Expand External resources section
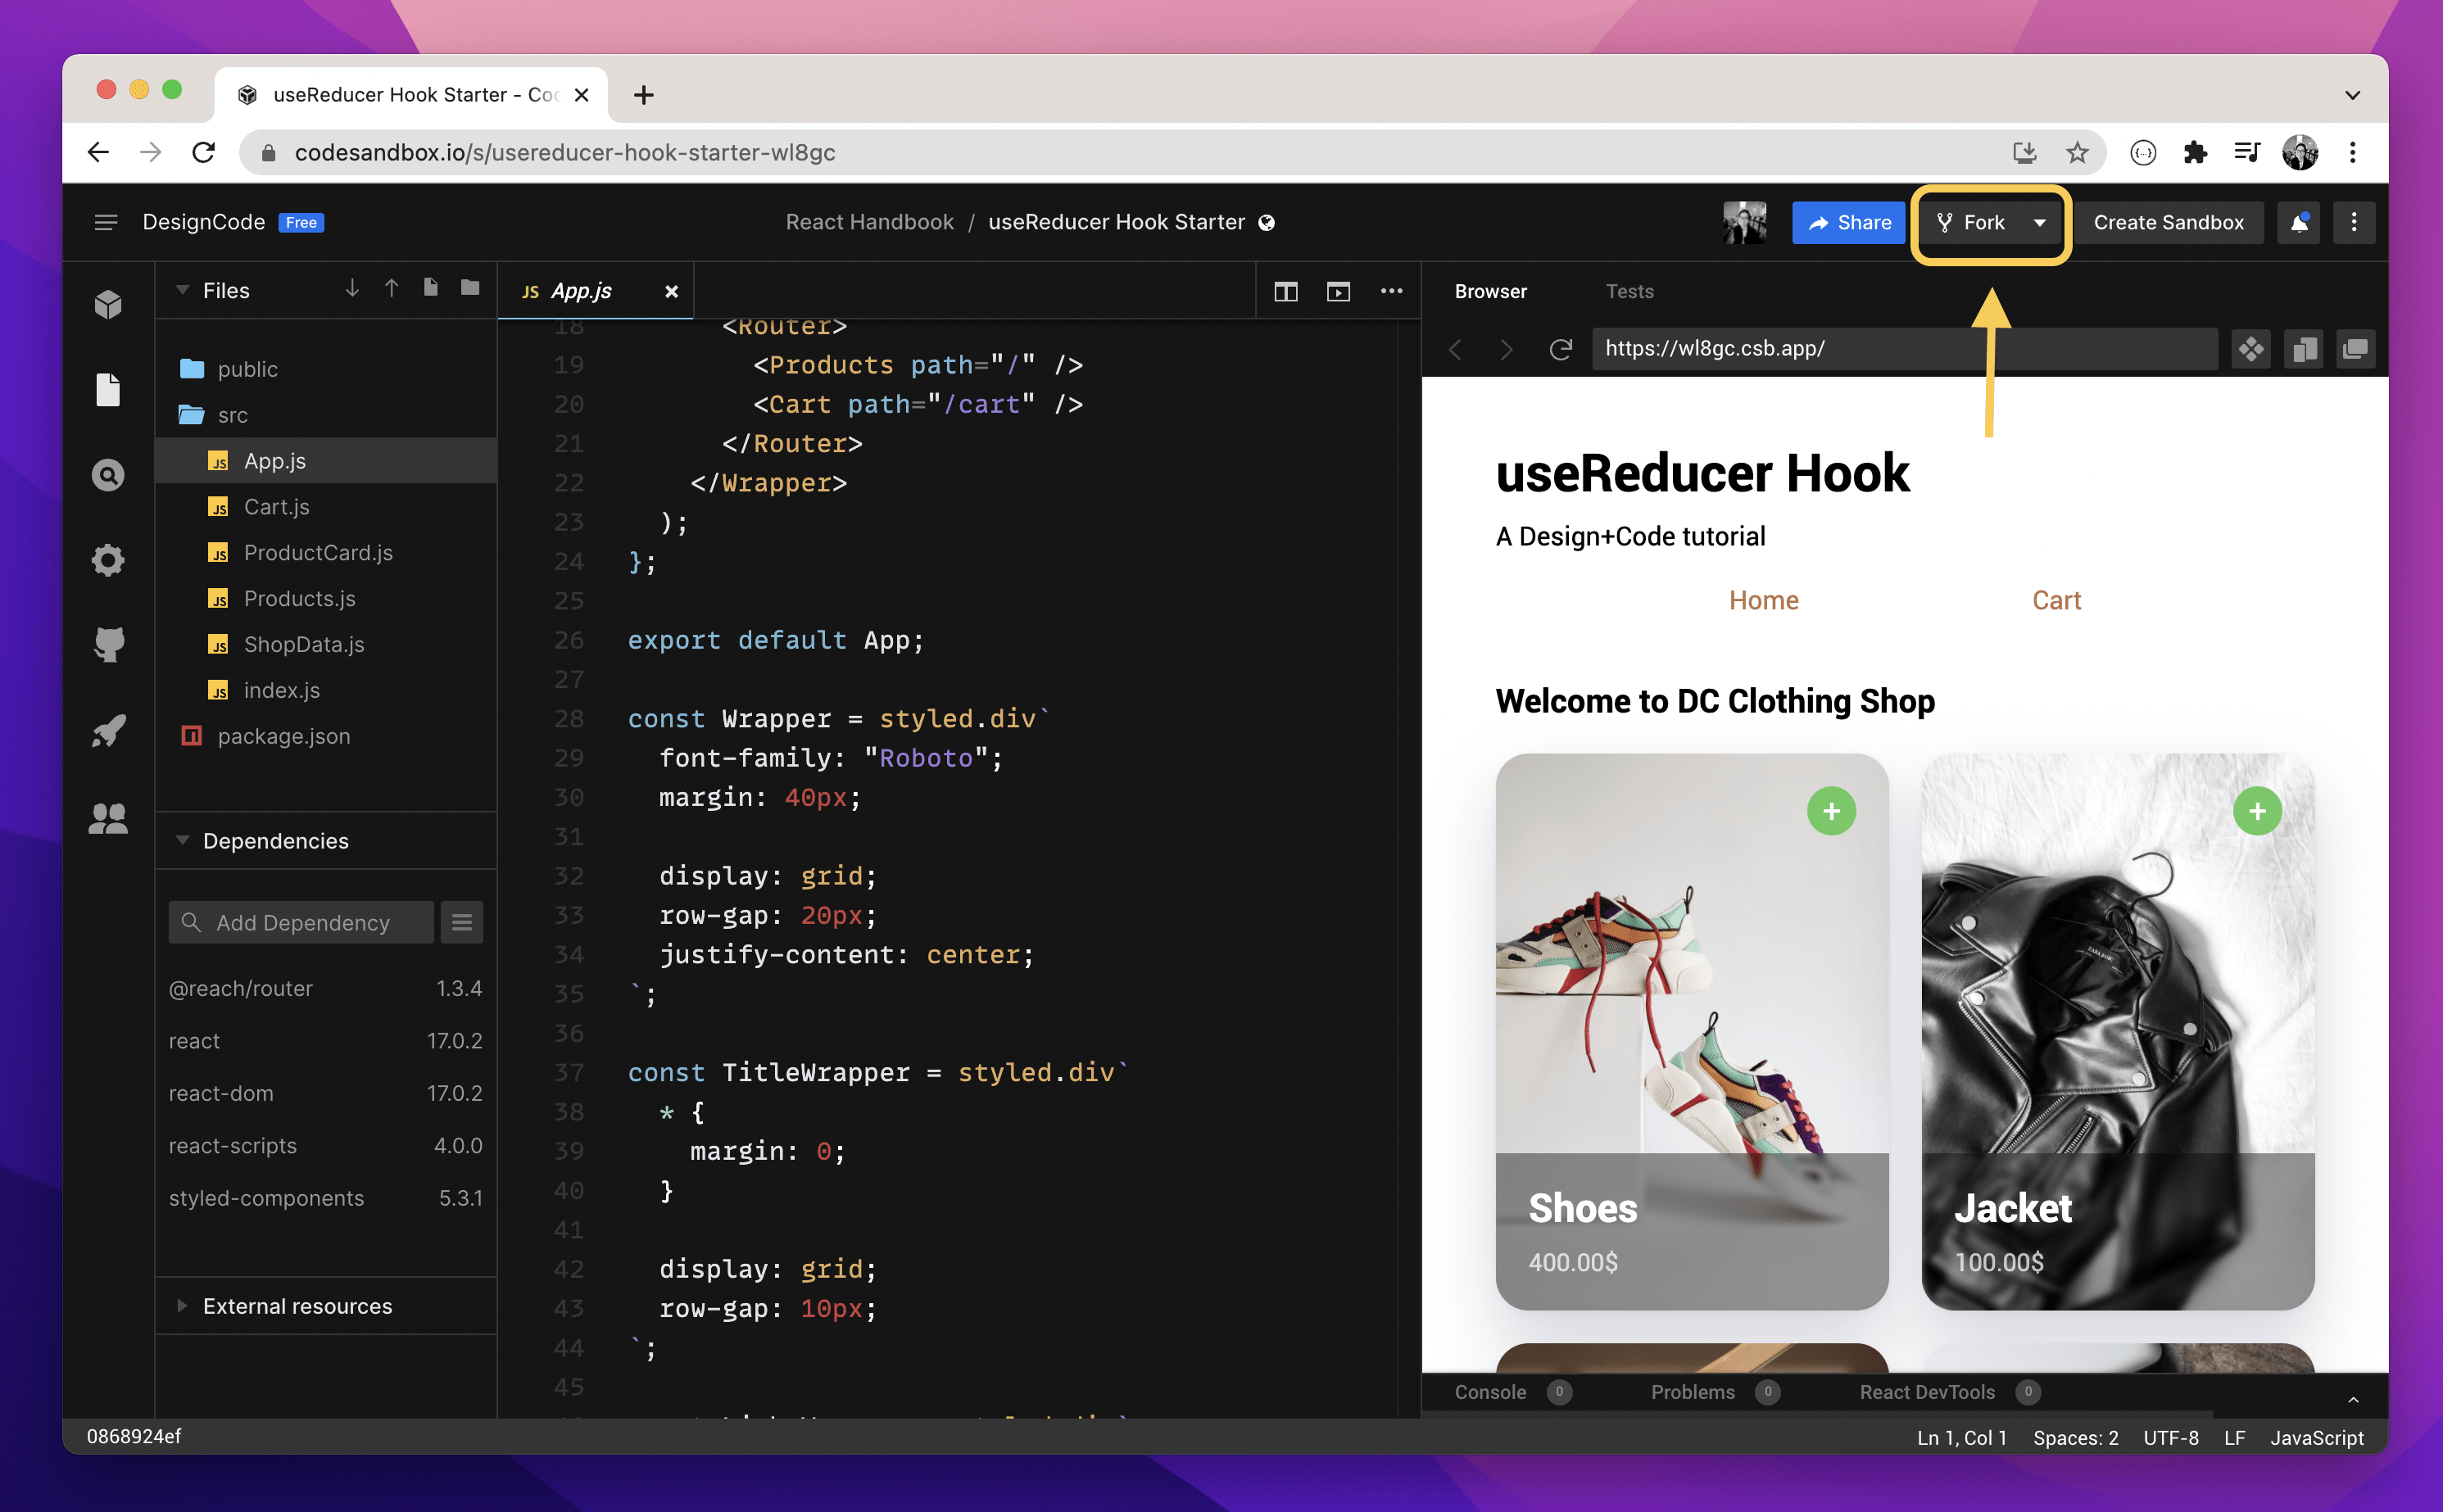The height and width of the screenshot is (1512, 2443). click(297, 1306)
